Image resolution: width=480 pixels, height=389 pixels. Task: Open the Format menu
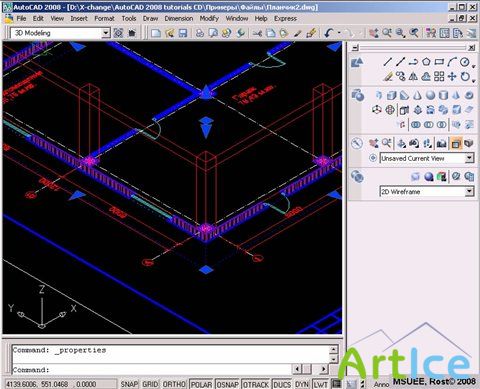[104, 19]
